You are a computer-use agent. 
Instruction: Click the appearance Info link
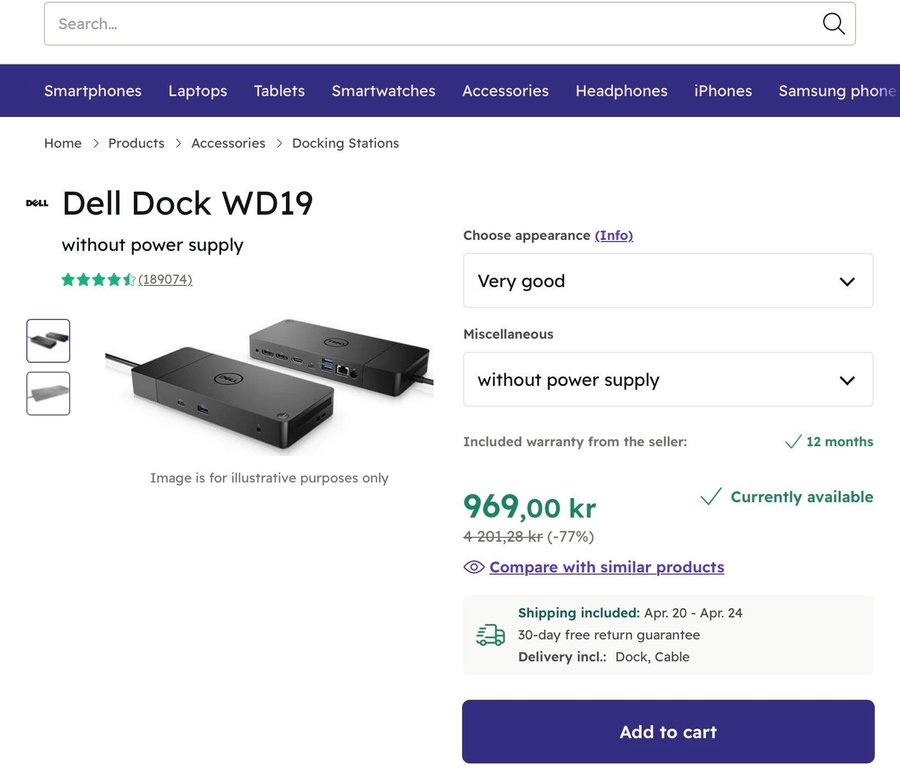[x=614, y=236]
